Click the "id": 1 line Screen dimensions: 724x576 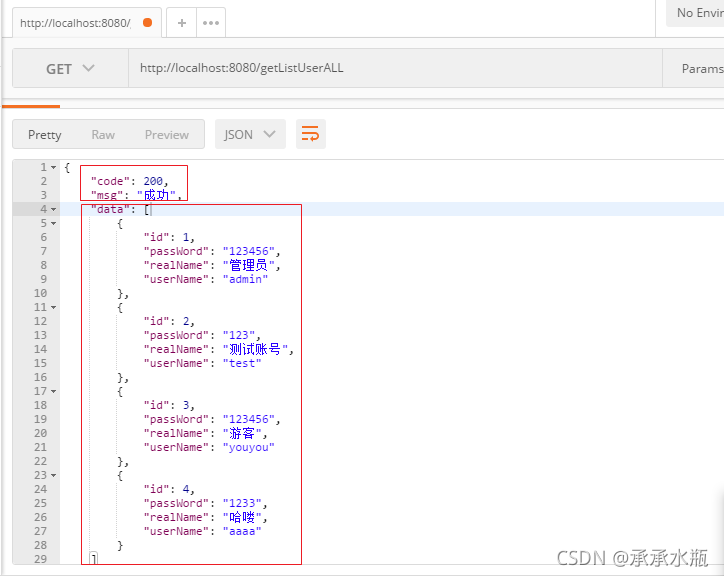point(169,237)
